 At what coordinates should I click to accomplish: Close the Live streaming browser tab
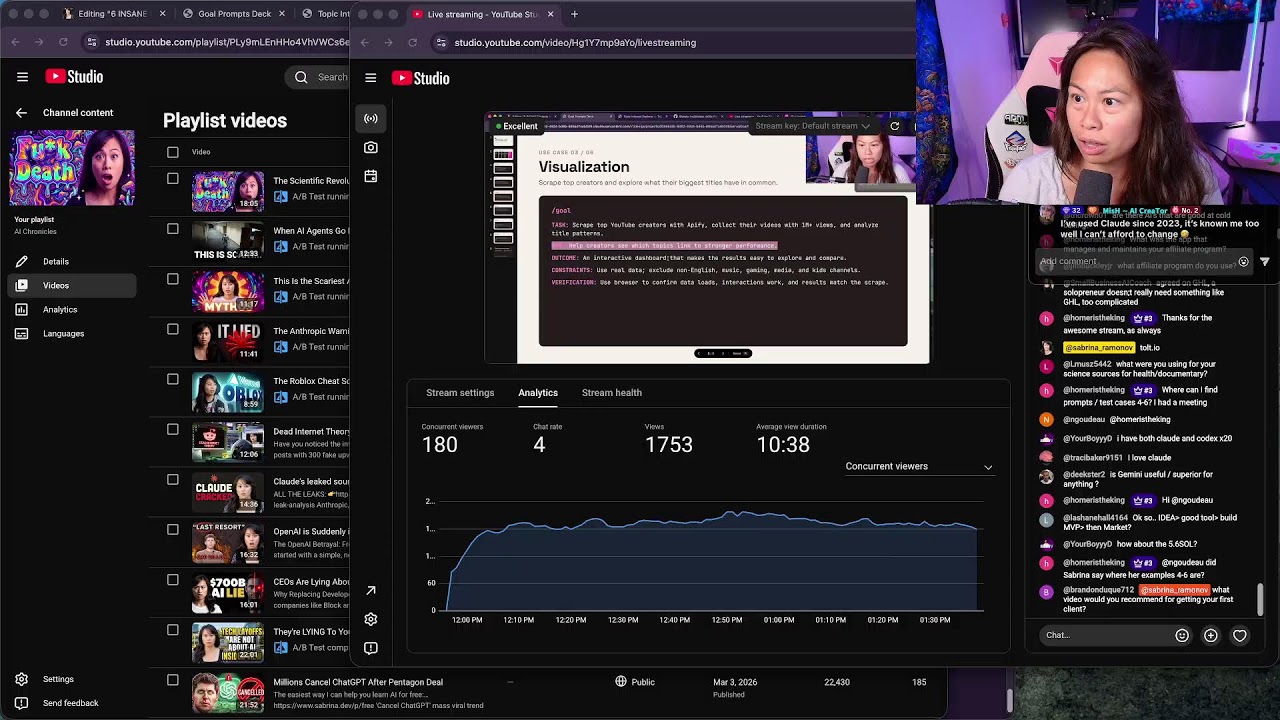550,14
